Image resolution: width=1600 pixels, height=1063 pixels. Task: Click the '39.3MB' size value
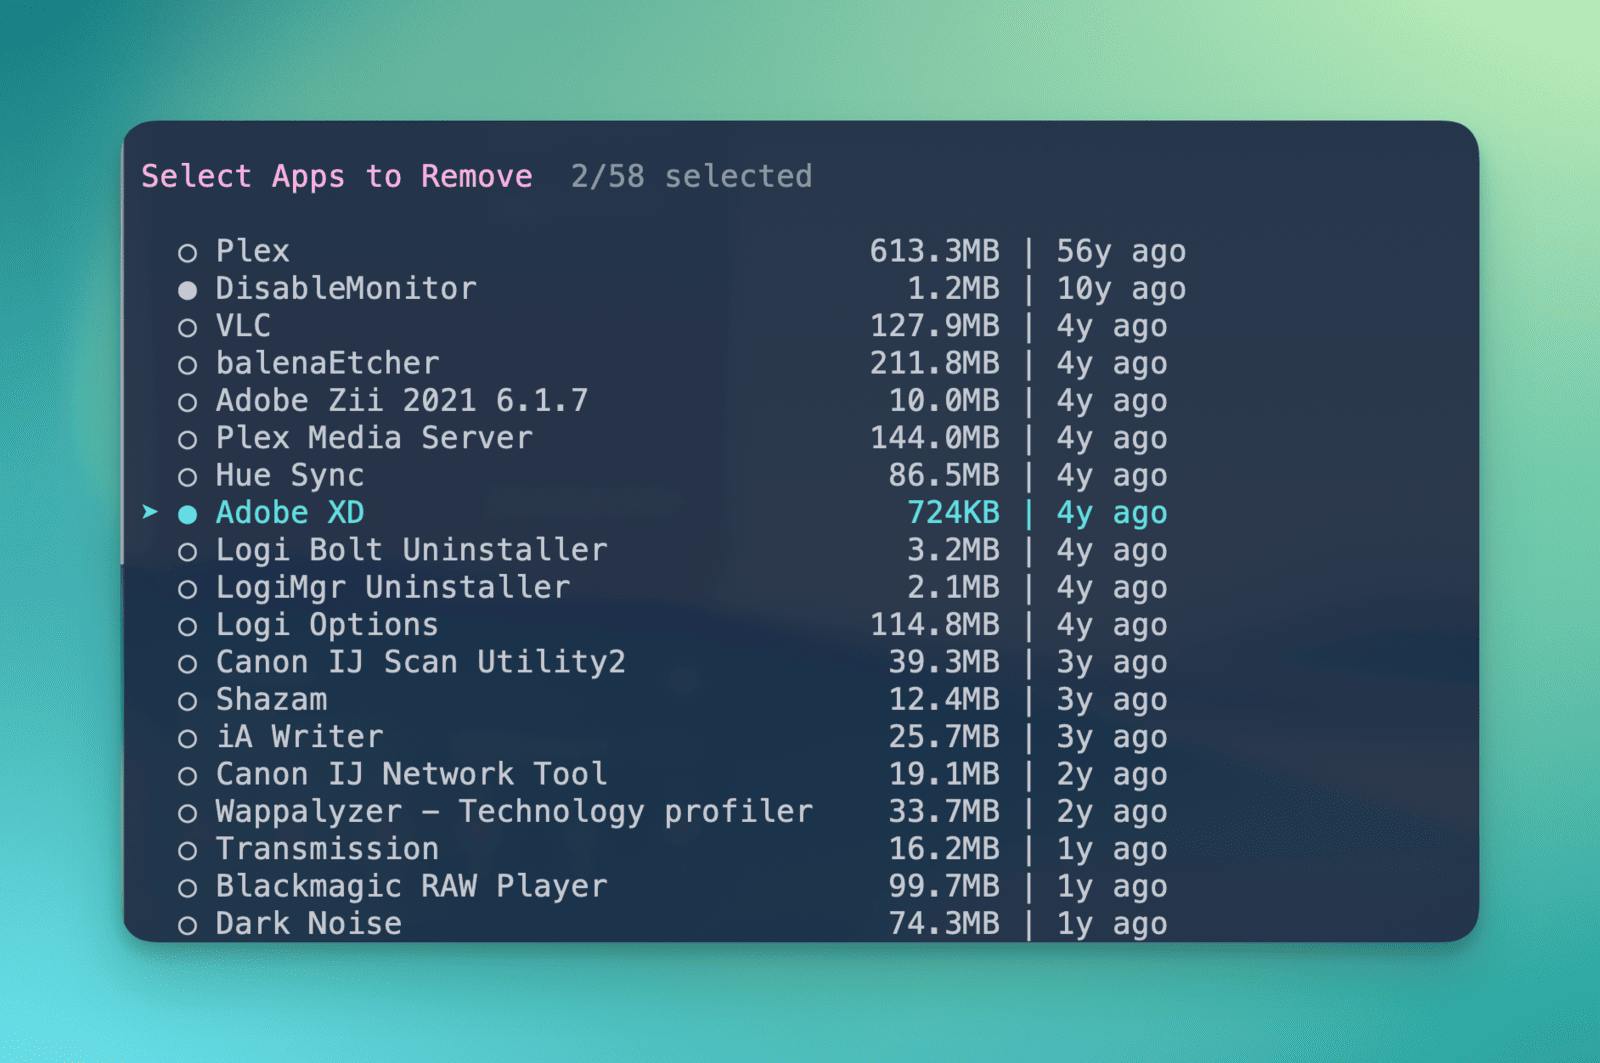click(944, 661)
